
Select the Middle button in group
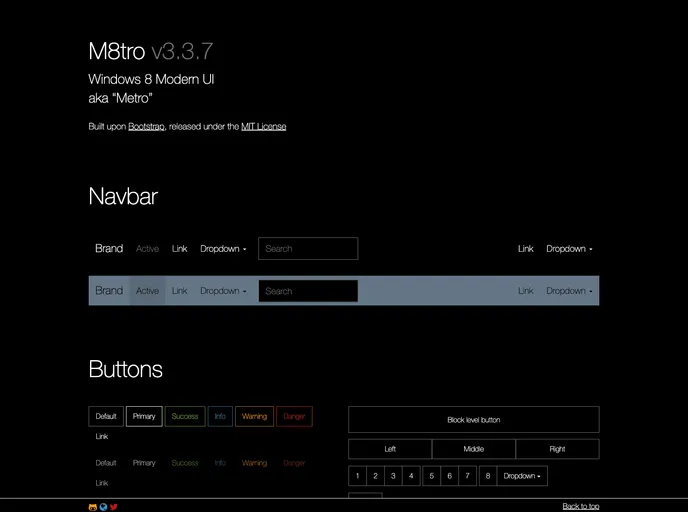(474, 449)
